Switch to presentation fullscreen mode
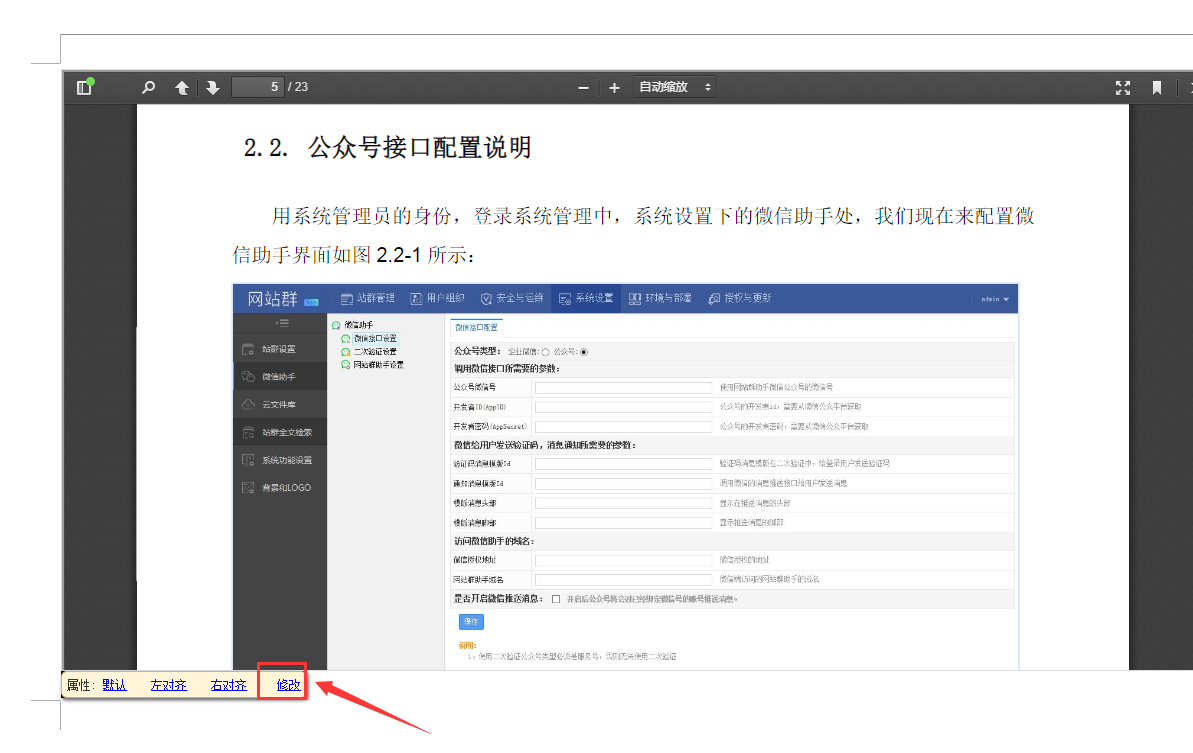Viewport: 1193px width, 753px height. click(x=1122, y=88)
